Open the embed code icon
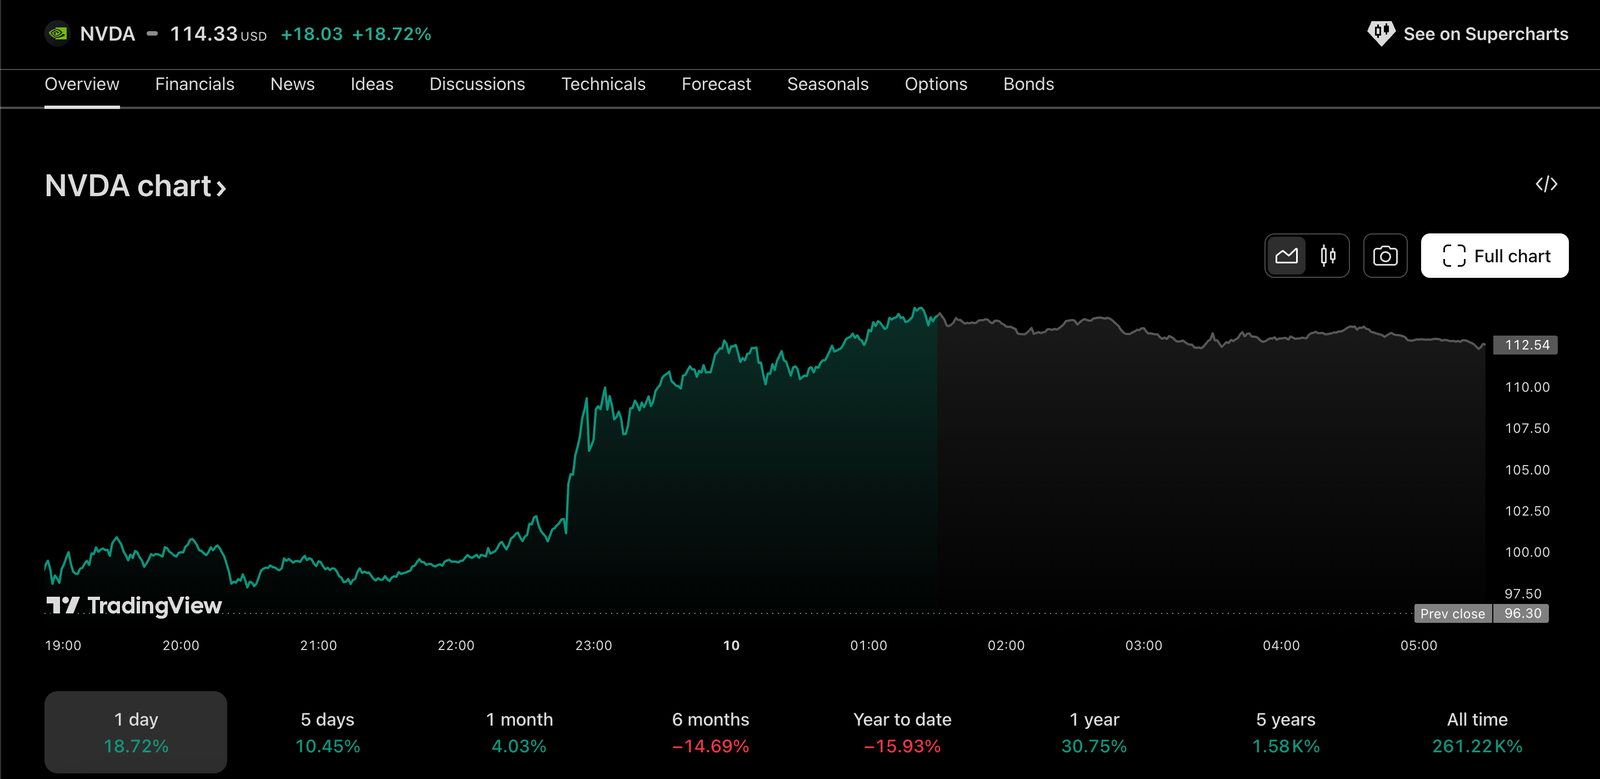Screen dimensions: 1600x779 pyautogui.click(x=1546, y=184)
